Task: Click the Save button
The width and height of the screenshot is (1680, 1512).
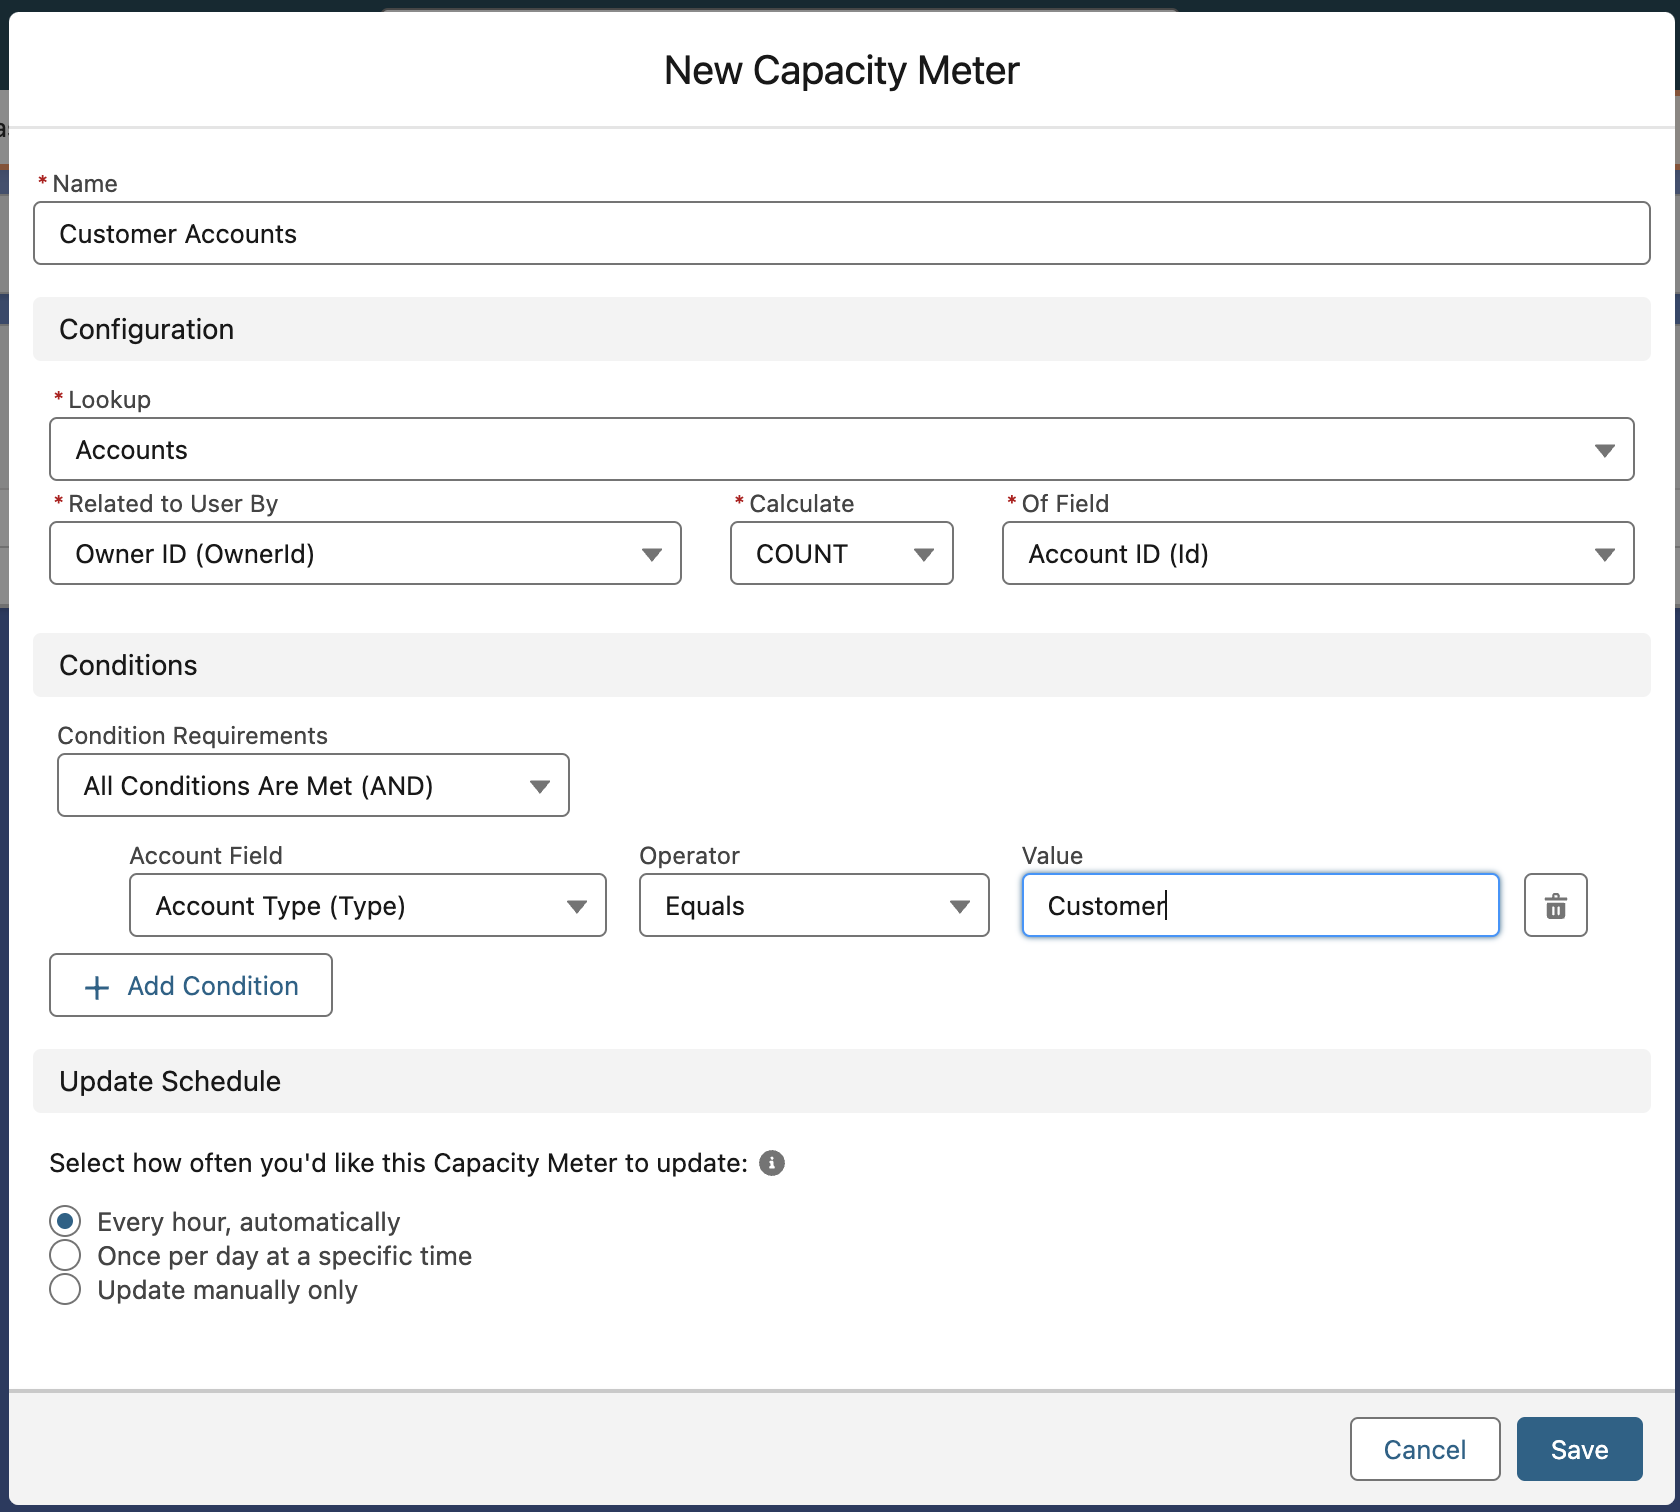Action: [1579, 1449]
